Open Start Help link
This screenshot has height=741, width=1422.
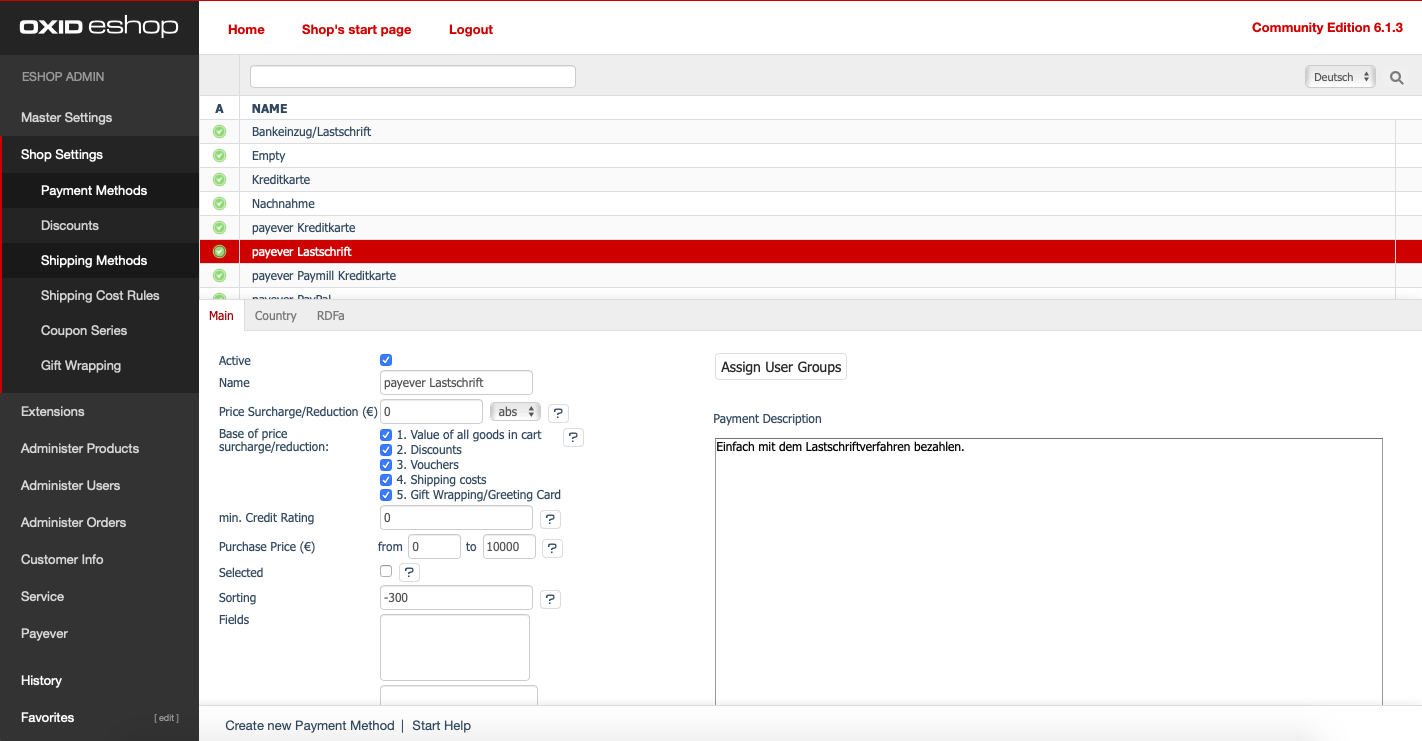point(441,726)
